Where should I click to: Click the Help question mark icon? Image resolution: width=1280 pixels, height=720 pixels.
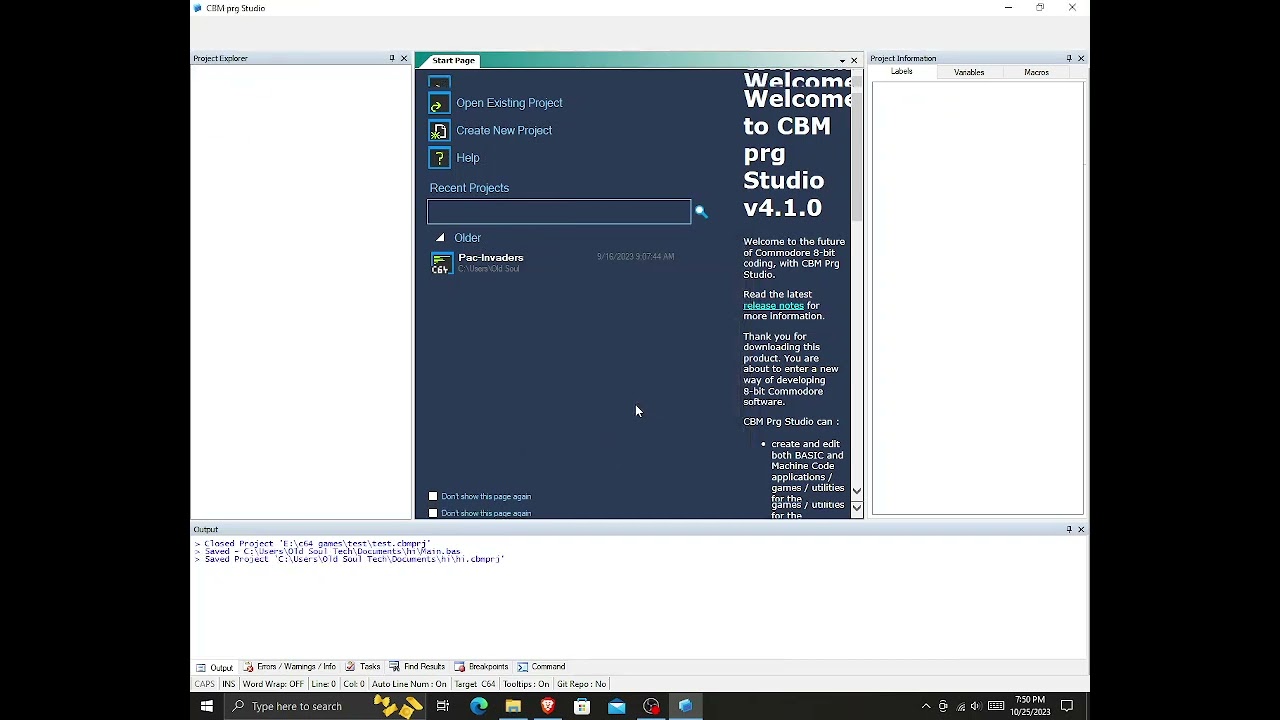tap(439, 157)
